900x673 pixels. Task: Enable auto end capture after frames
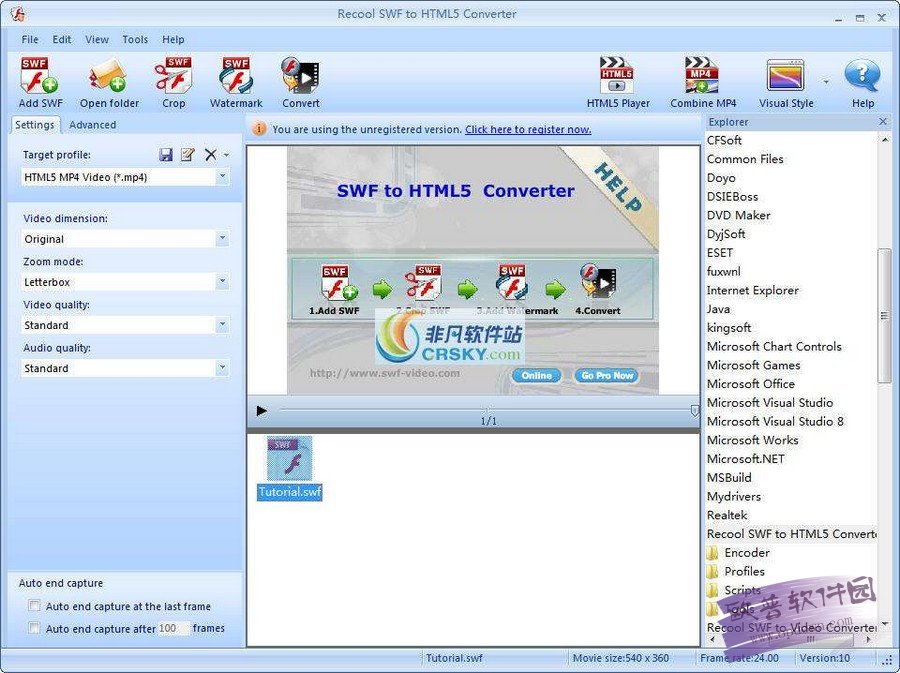[x=34, y=628]
